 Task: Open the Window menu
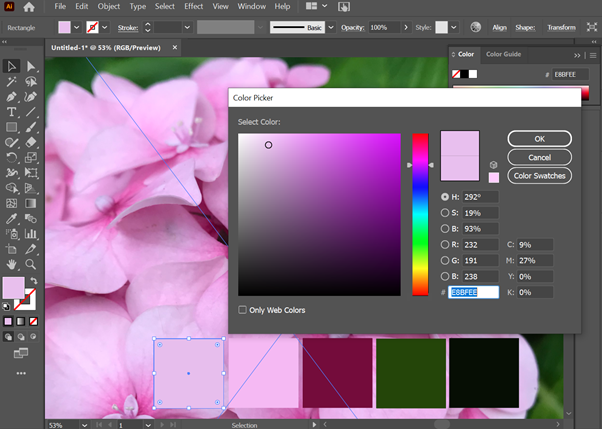(251, 7)
